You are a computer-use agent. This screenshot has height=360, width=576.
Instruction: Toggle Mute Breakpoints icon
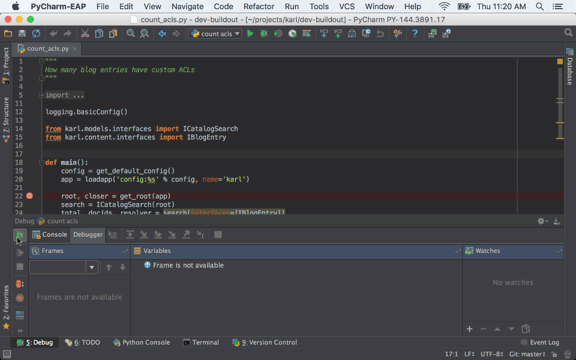[20, 298]
